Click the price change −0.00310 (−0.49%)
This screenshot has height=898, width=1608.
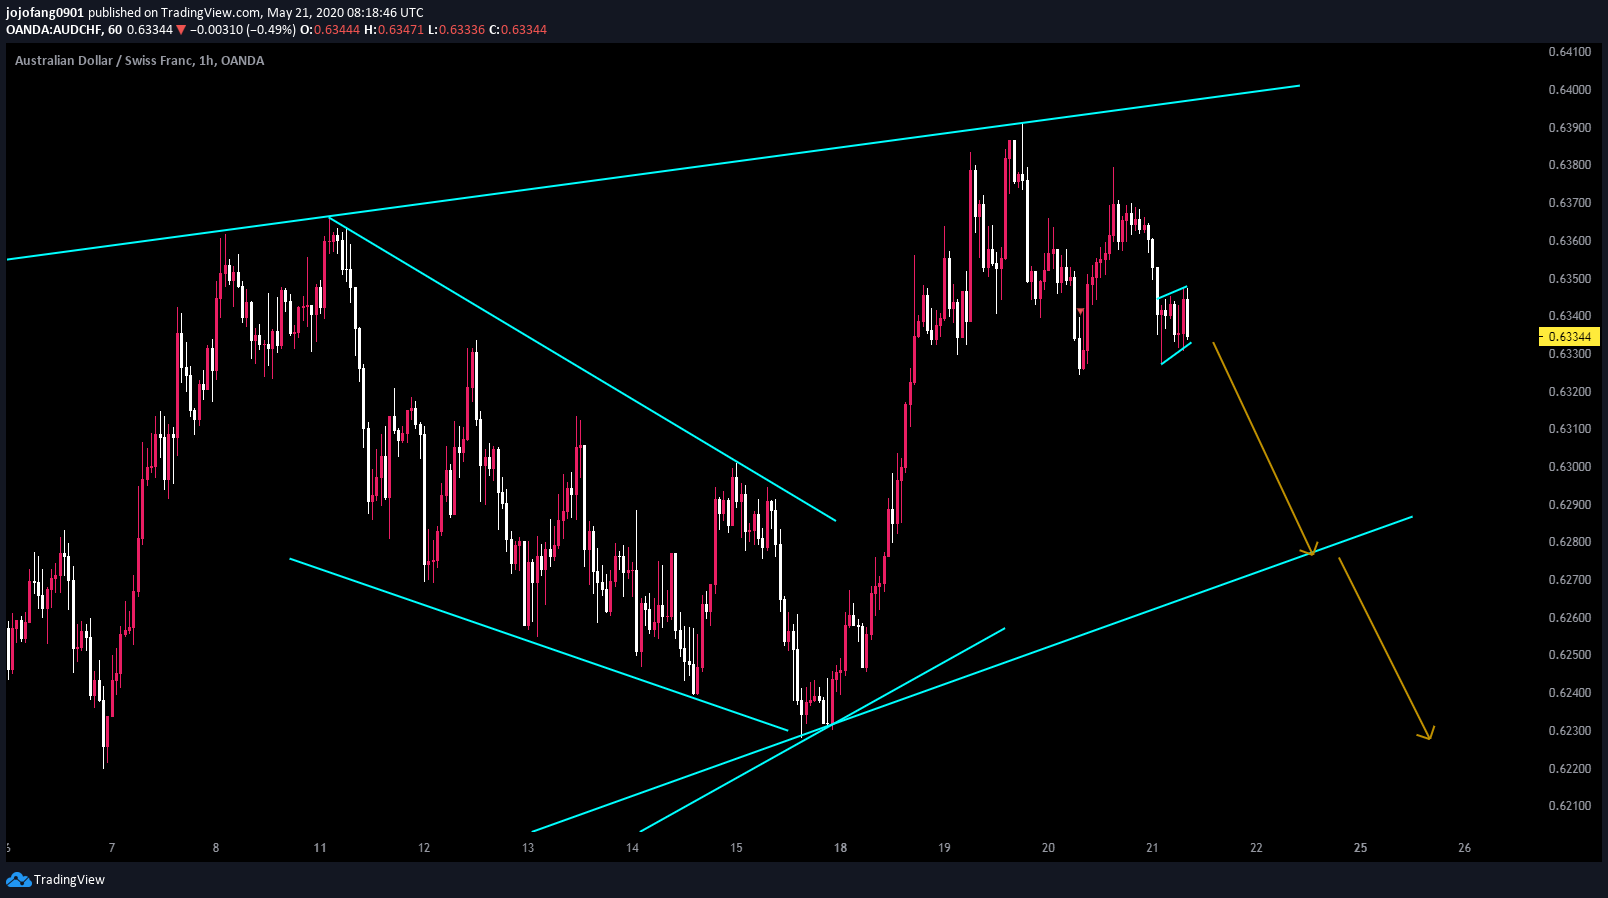point(243,30)
